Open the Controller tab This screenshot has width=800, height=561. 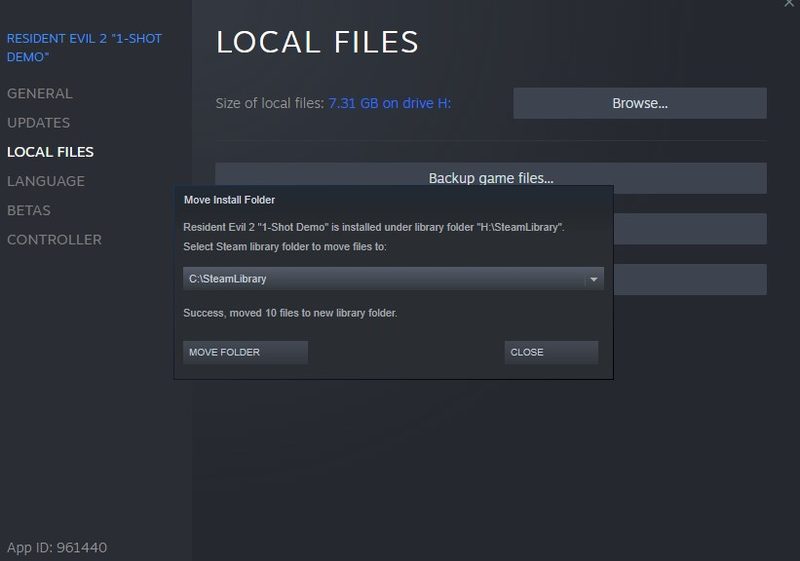coord(55,239)
